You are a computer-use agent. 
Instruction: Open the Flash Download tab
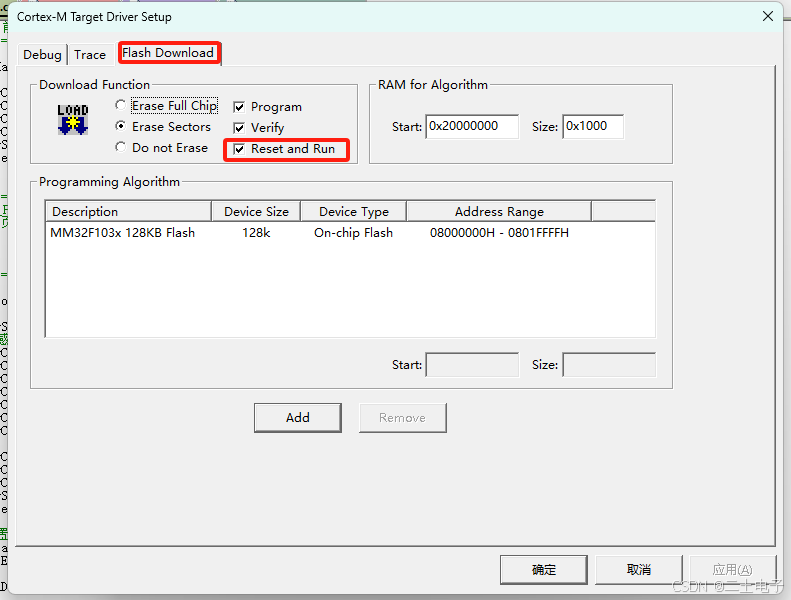168,53
